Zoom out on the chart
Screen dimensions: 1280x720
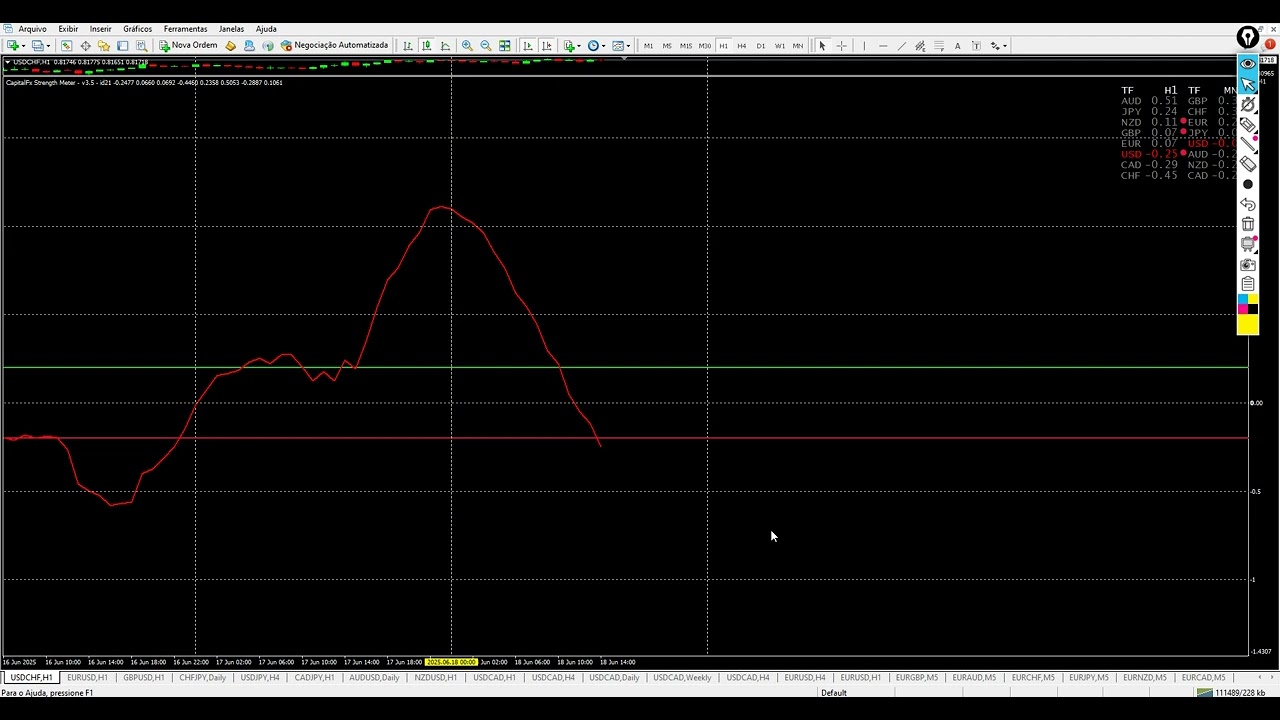click(485, 45)
